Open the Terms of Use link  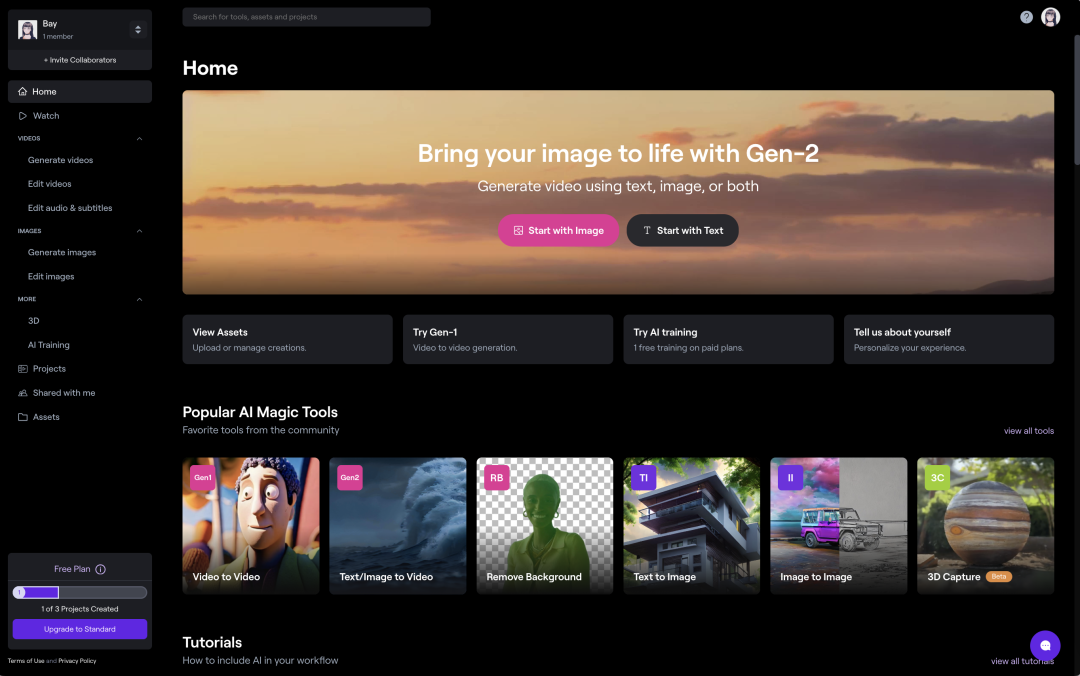(x=26, y=661)
